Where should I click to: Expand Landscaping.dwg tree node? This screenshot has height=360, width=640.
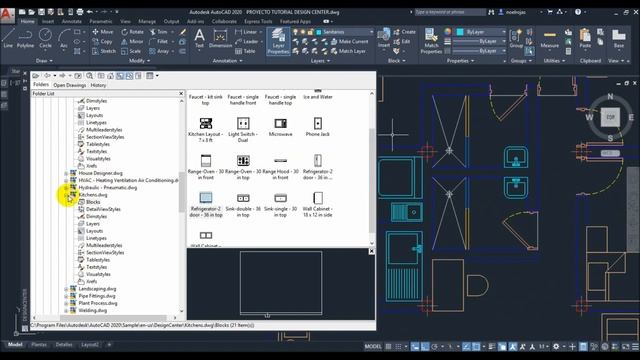pyautogui.click(x=66, y=289)
